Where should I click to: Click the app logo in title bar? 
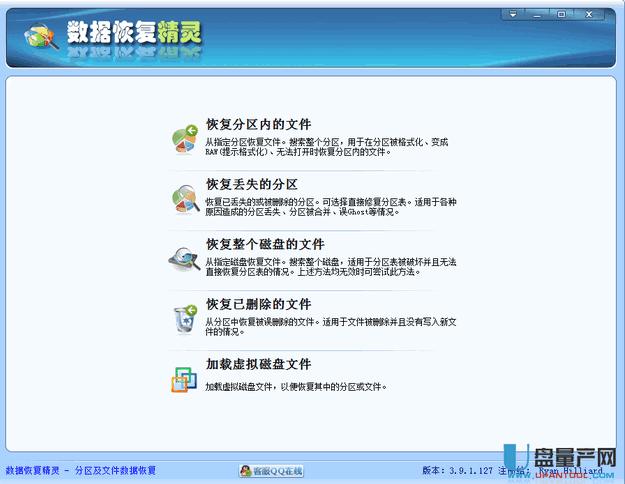point(40,35)
